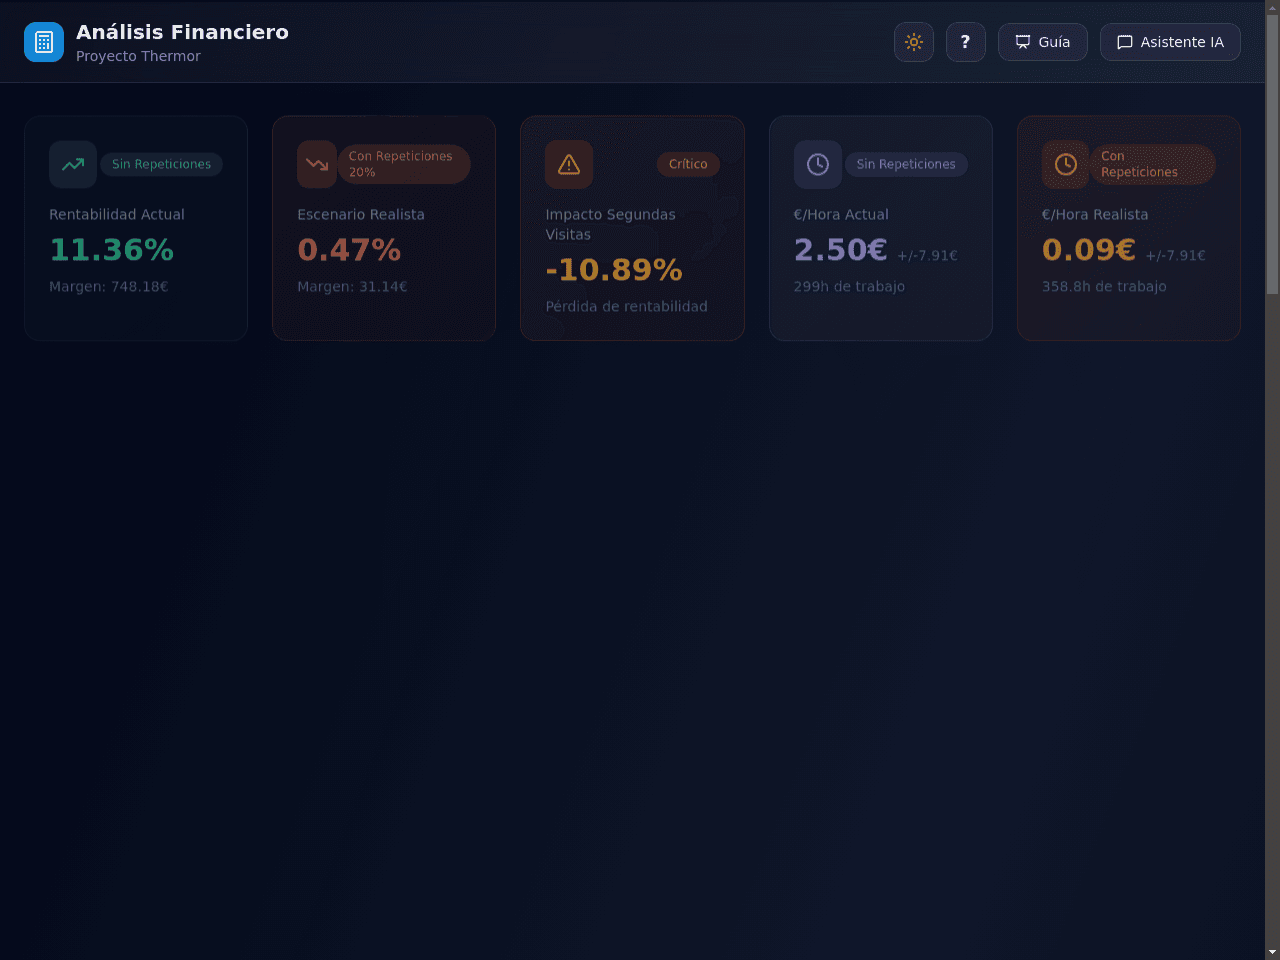Open help via question mark button

pyautogui.click(x=966, y=42)
